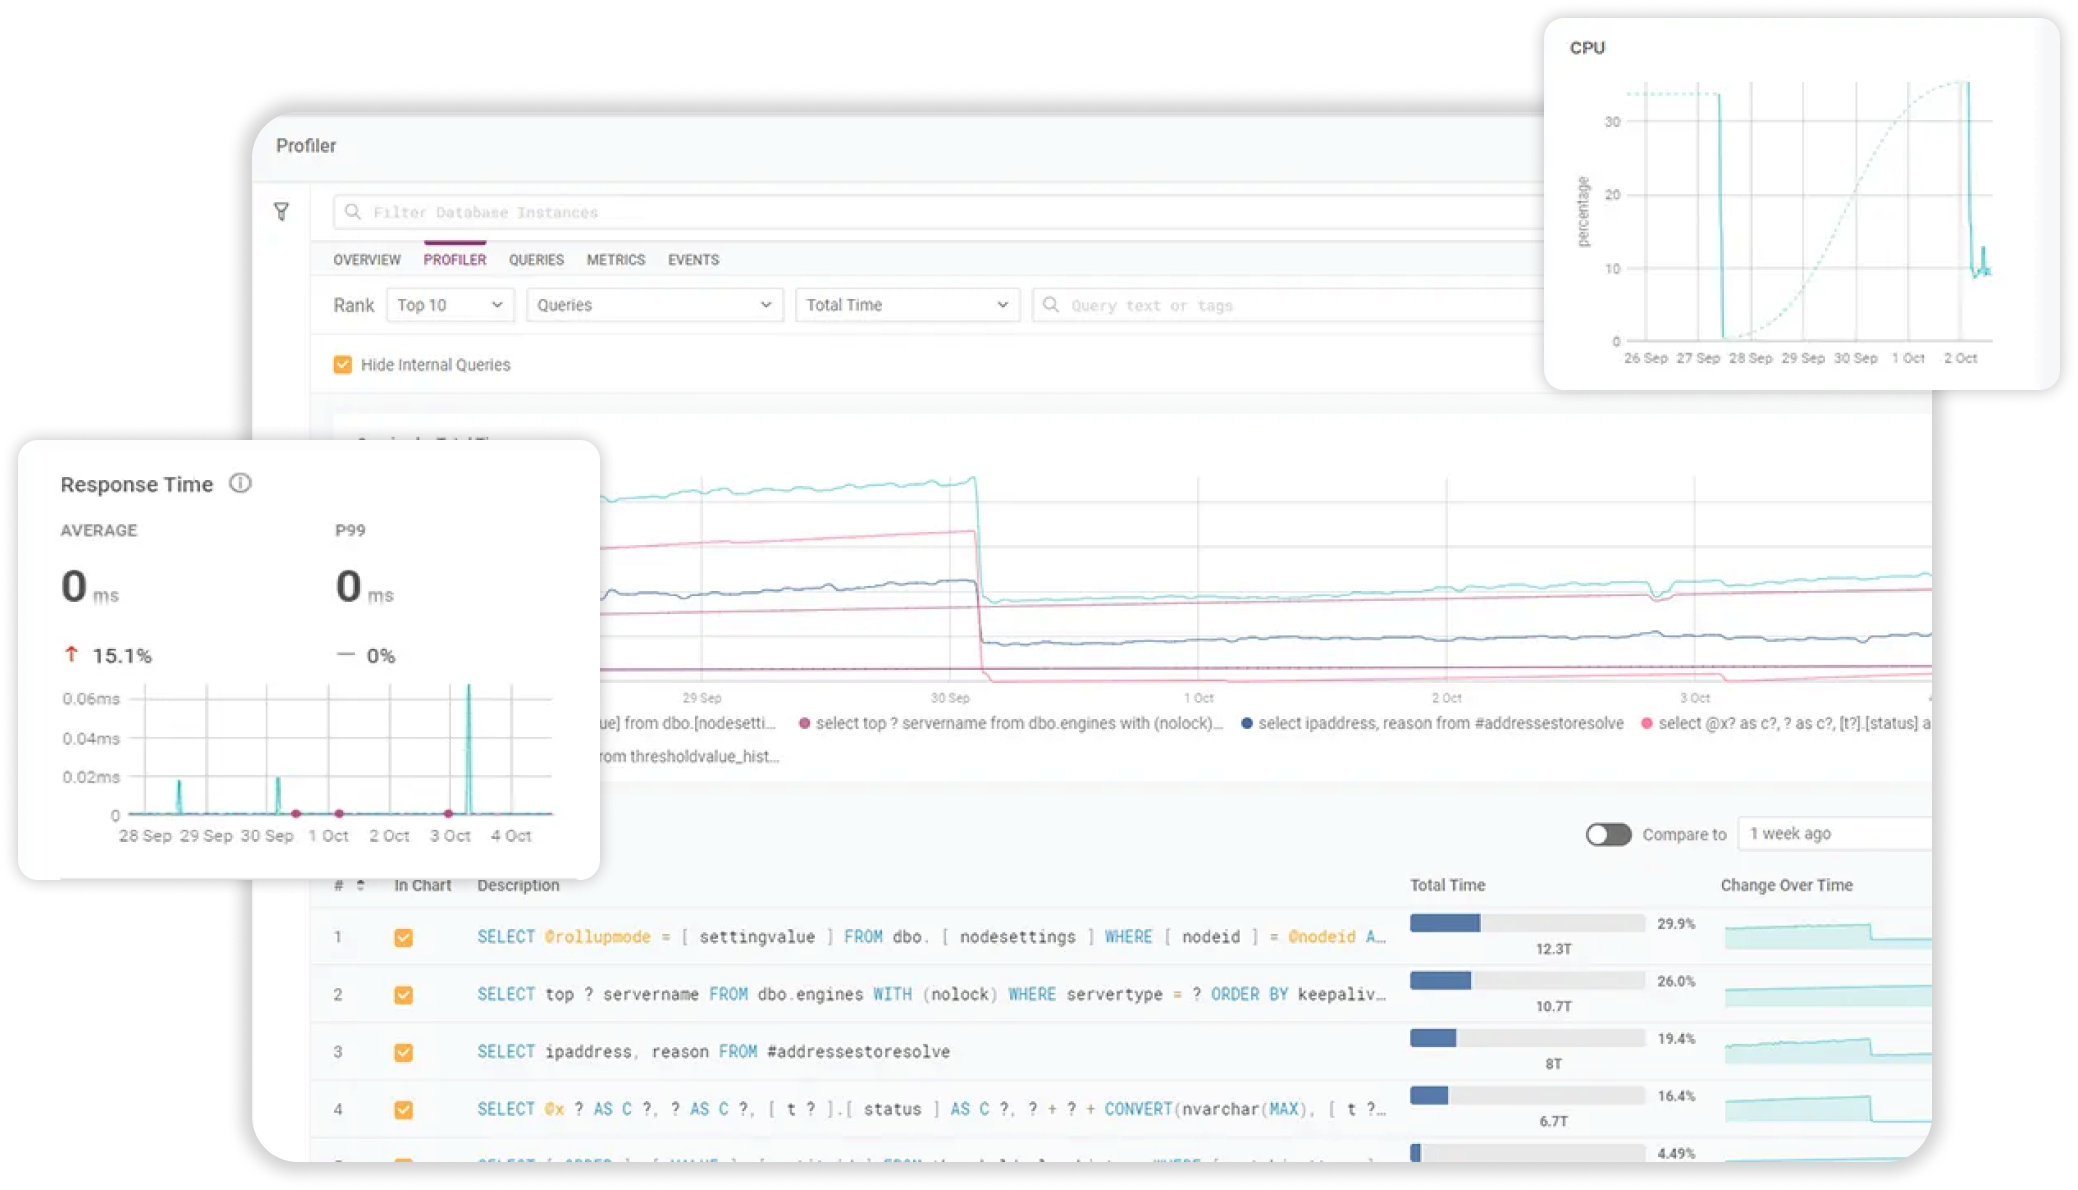Uncheck In Chart for query row 3
The width and height of the screenshot is (2078, 1190).
tap(404, 1052)
